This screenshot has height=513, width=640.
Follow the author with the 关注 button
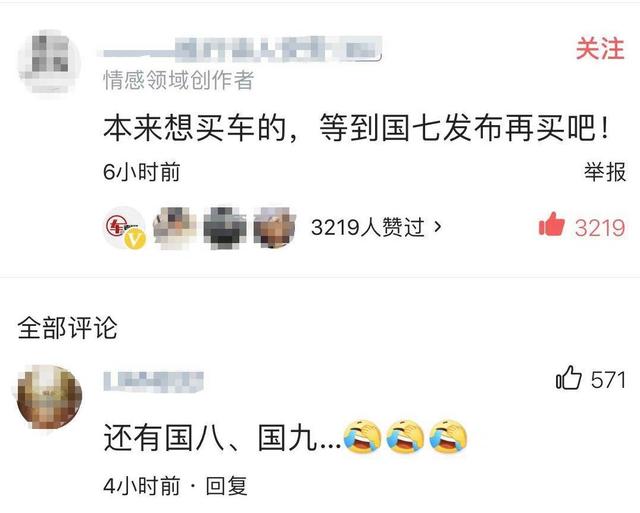tap(600, 49)
